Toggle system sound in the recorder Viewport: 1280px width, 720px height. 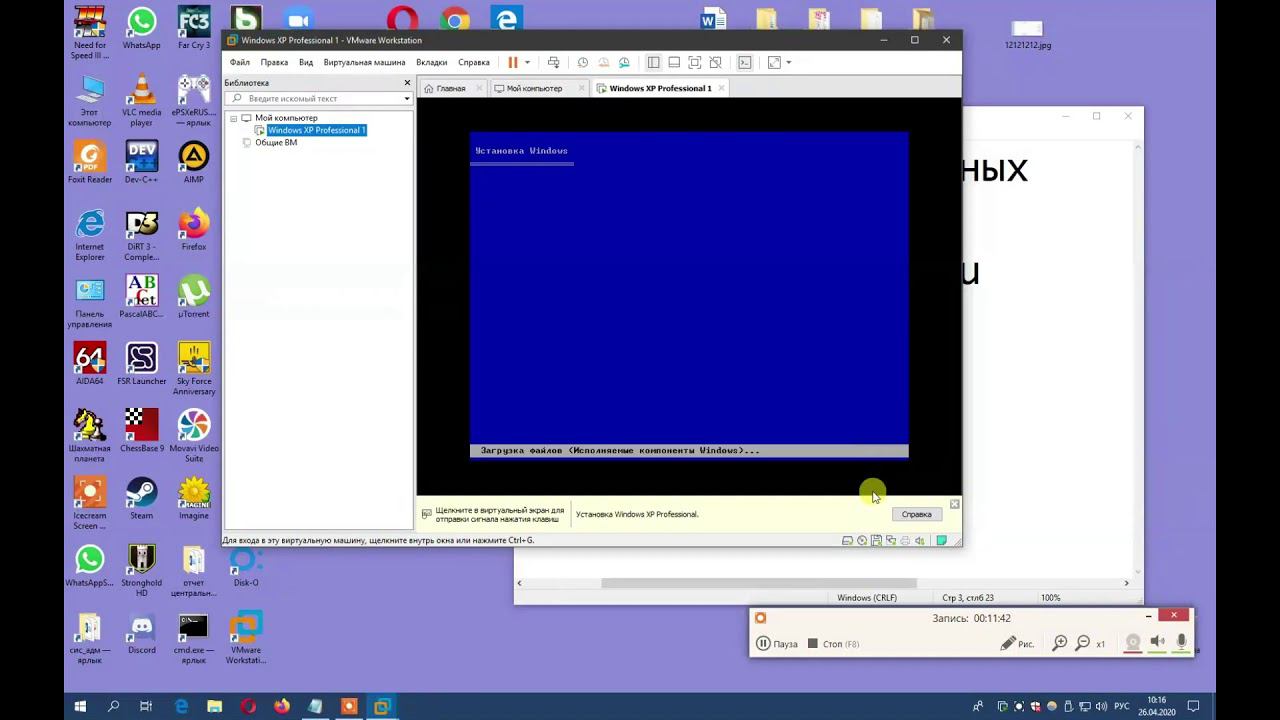coord(1157,643)
